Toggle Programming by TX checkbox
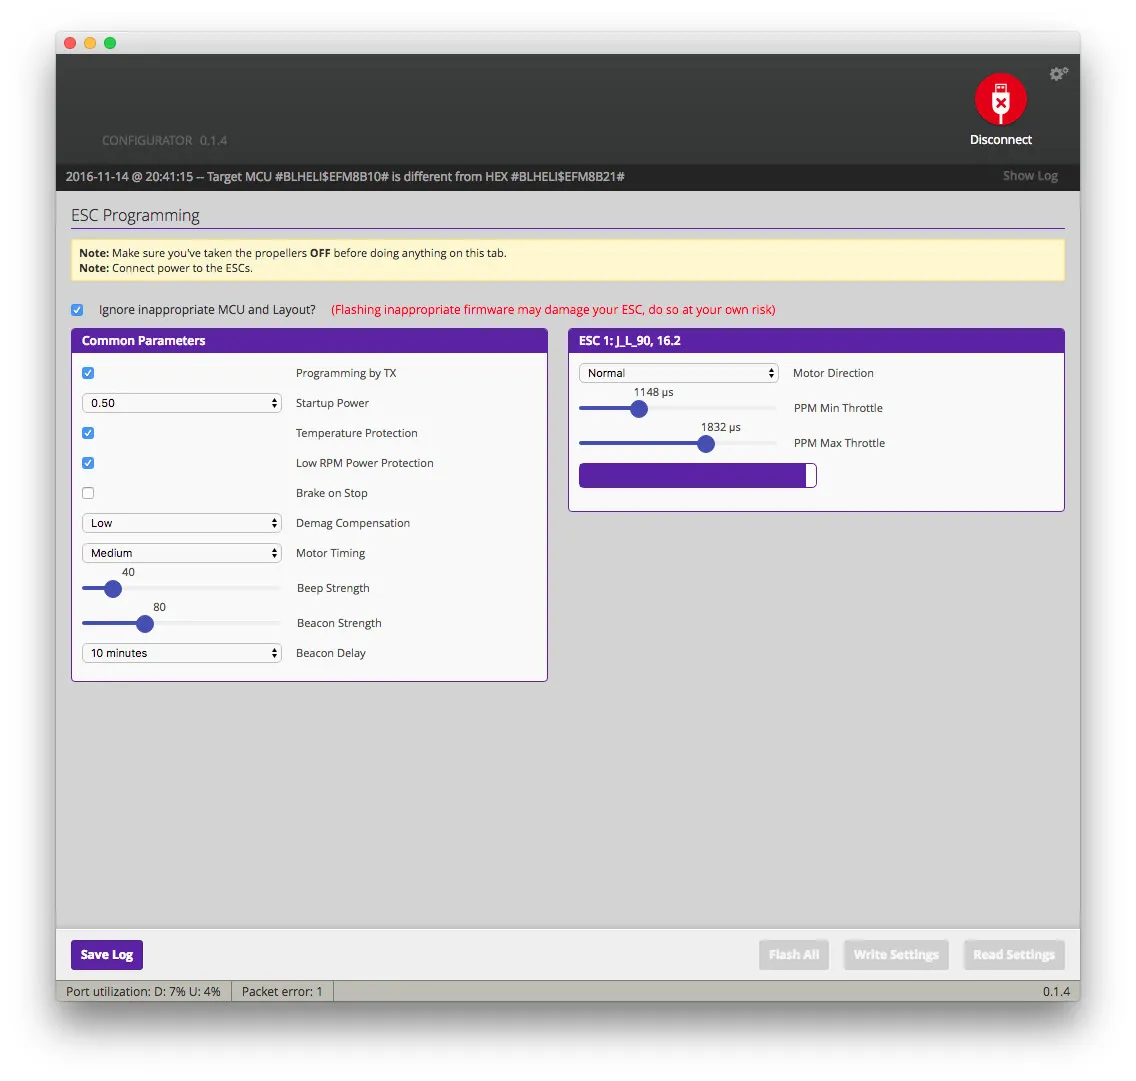Viewport: 1136px width, 1081px height. (88, 373)
